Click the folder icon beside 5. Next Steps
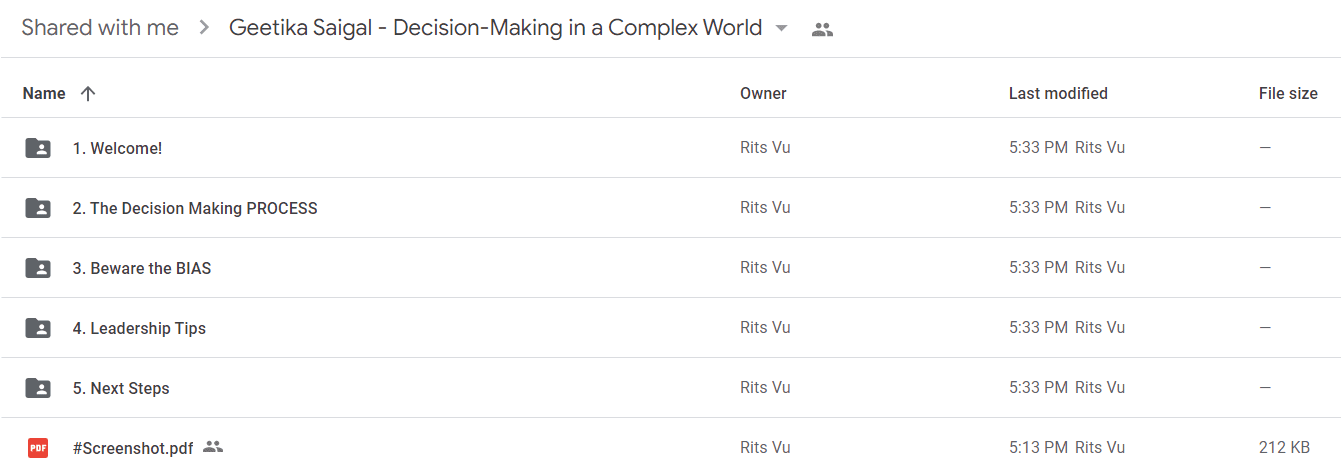Screen dimensions: 1341x470 click(38, 388)
